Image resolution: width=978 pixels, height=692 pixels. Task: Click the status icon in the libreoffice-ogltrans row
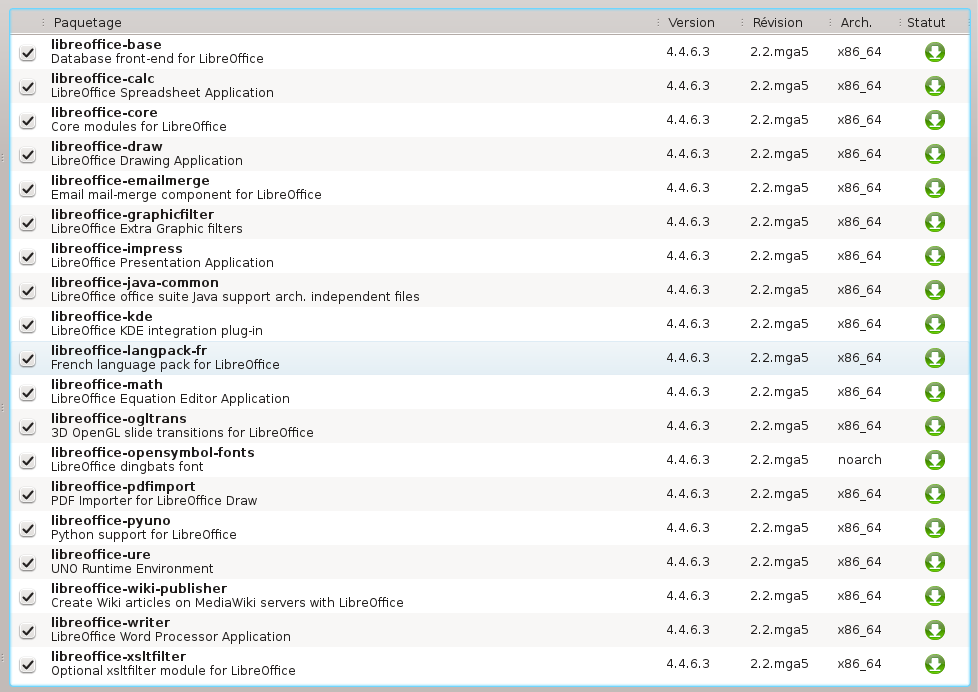934,426
